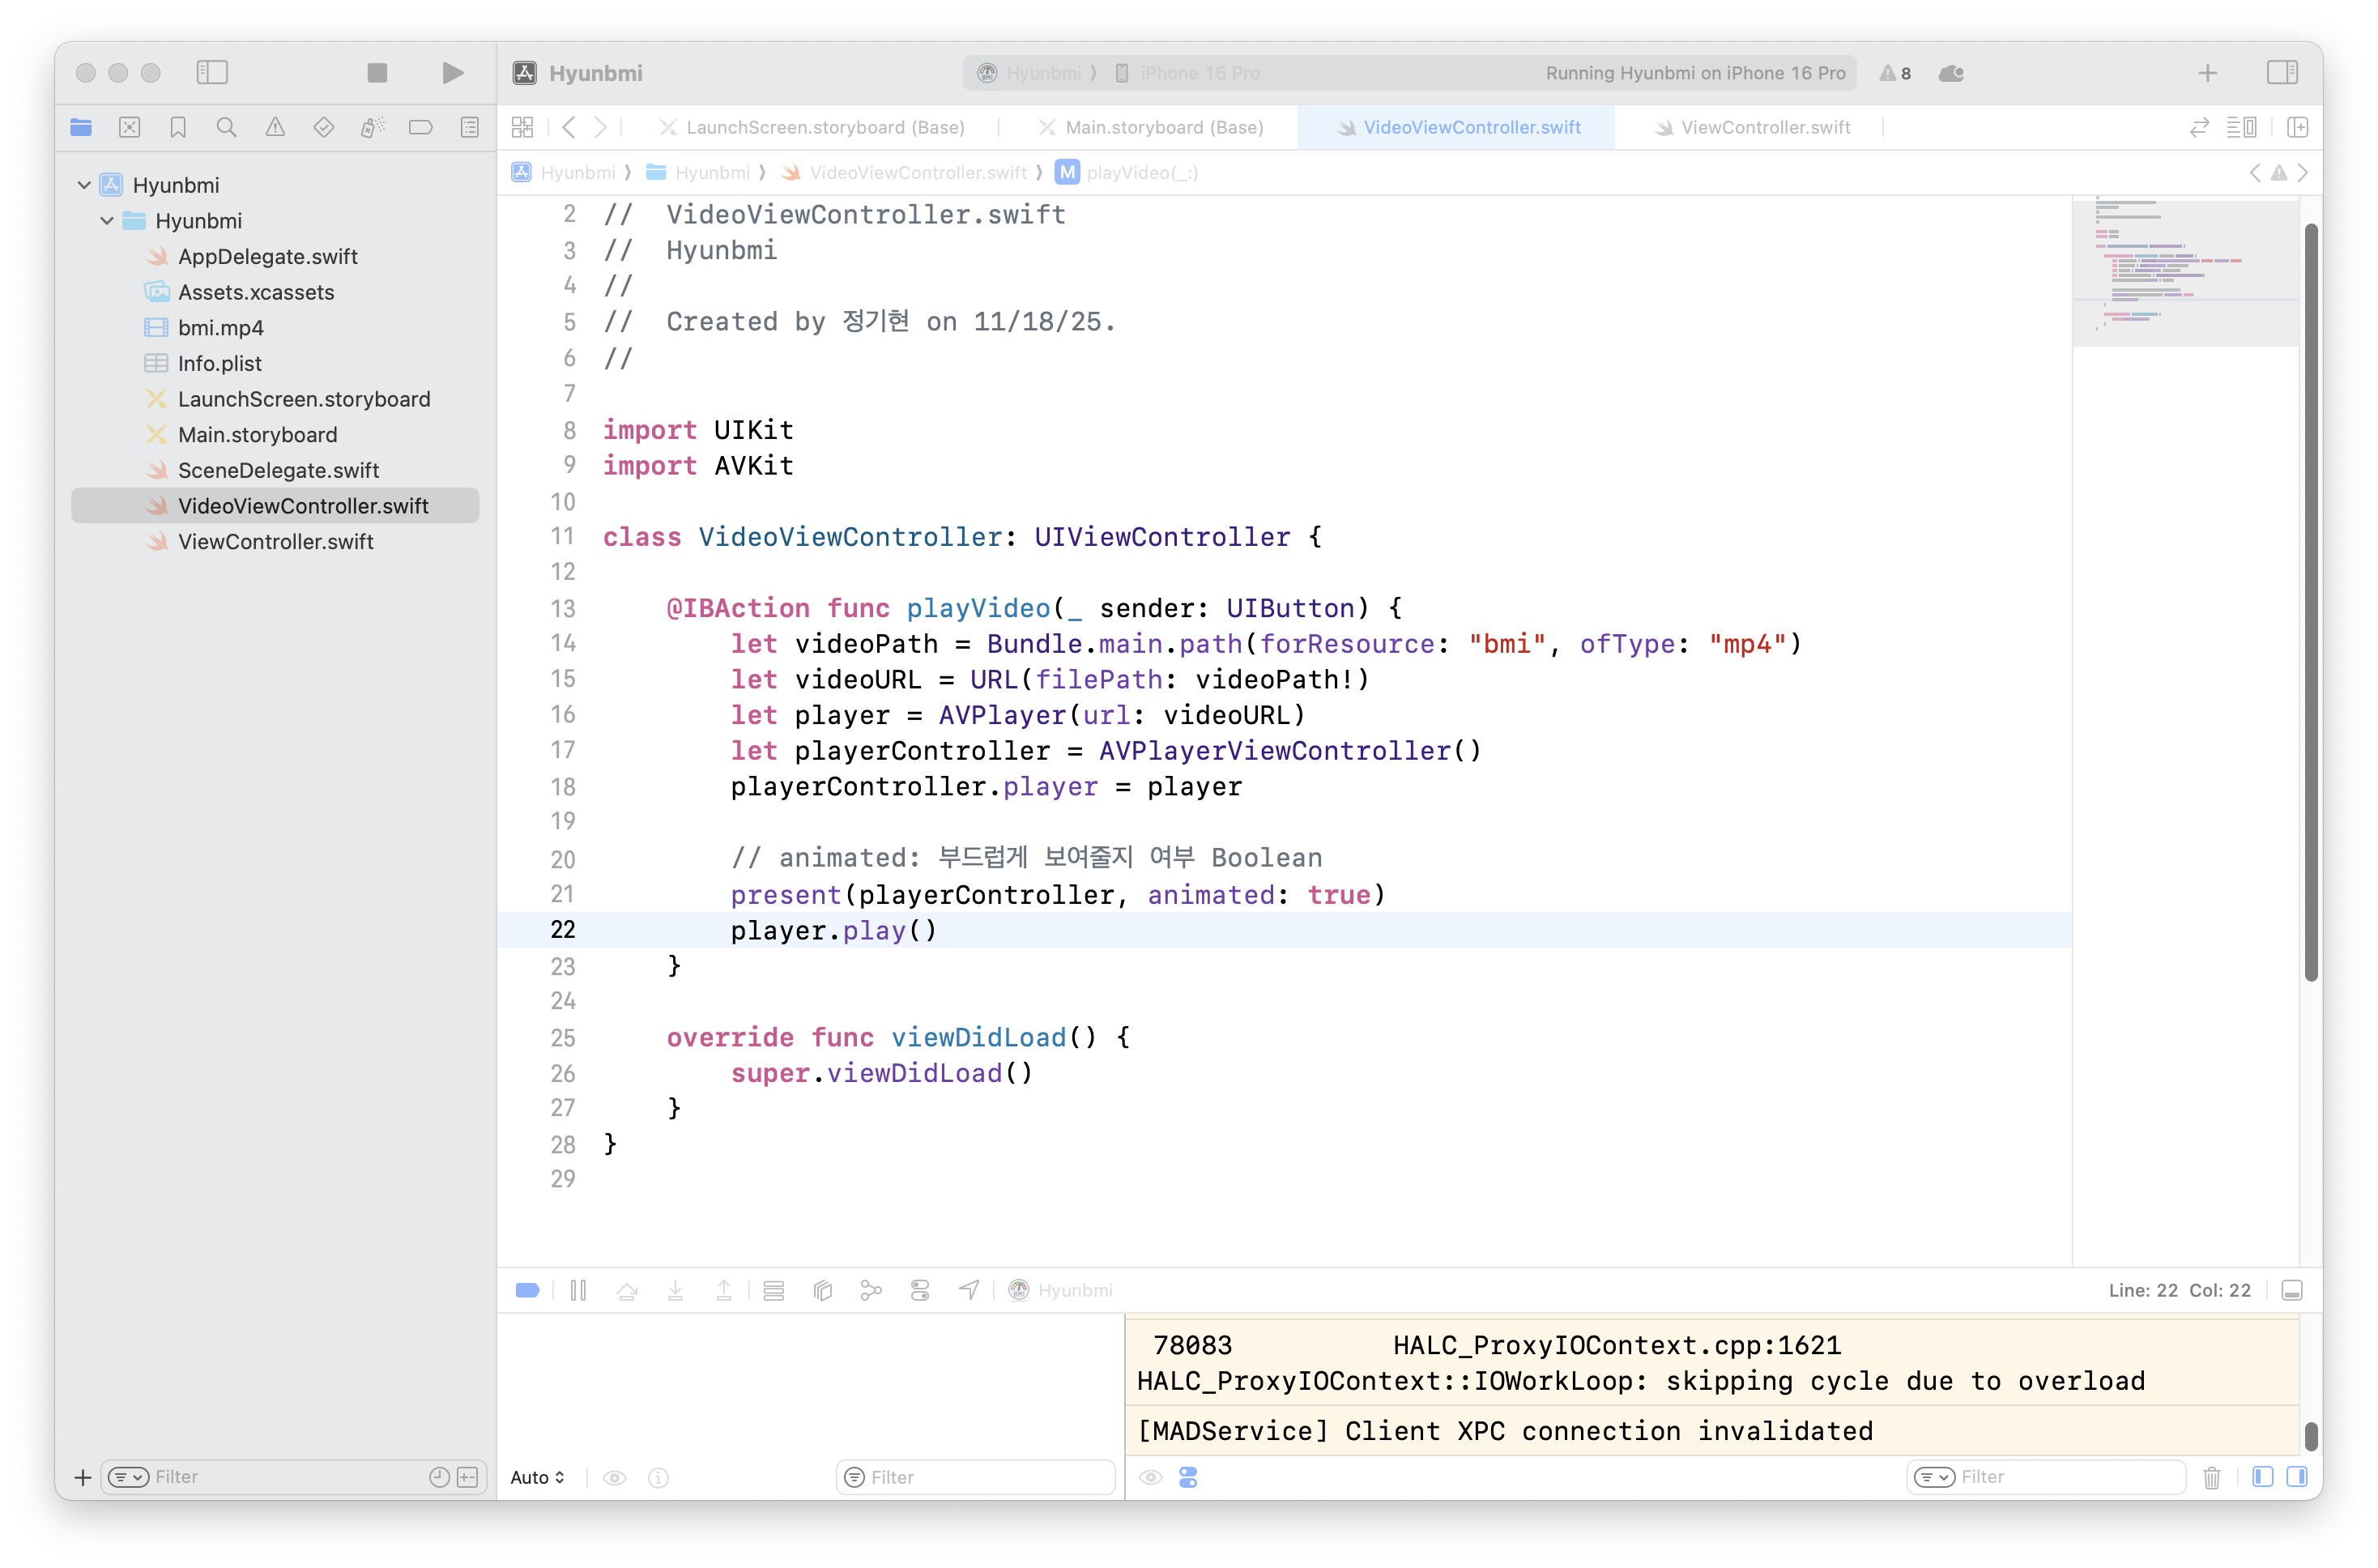This screenshot has width=2378, height=1568.
Task: Open the Breakpoint navigator icon
Action: 421,127
